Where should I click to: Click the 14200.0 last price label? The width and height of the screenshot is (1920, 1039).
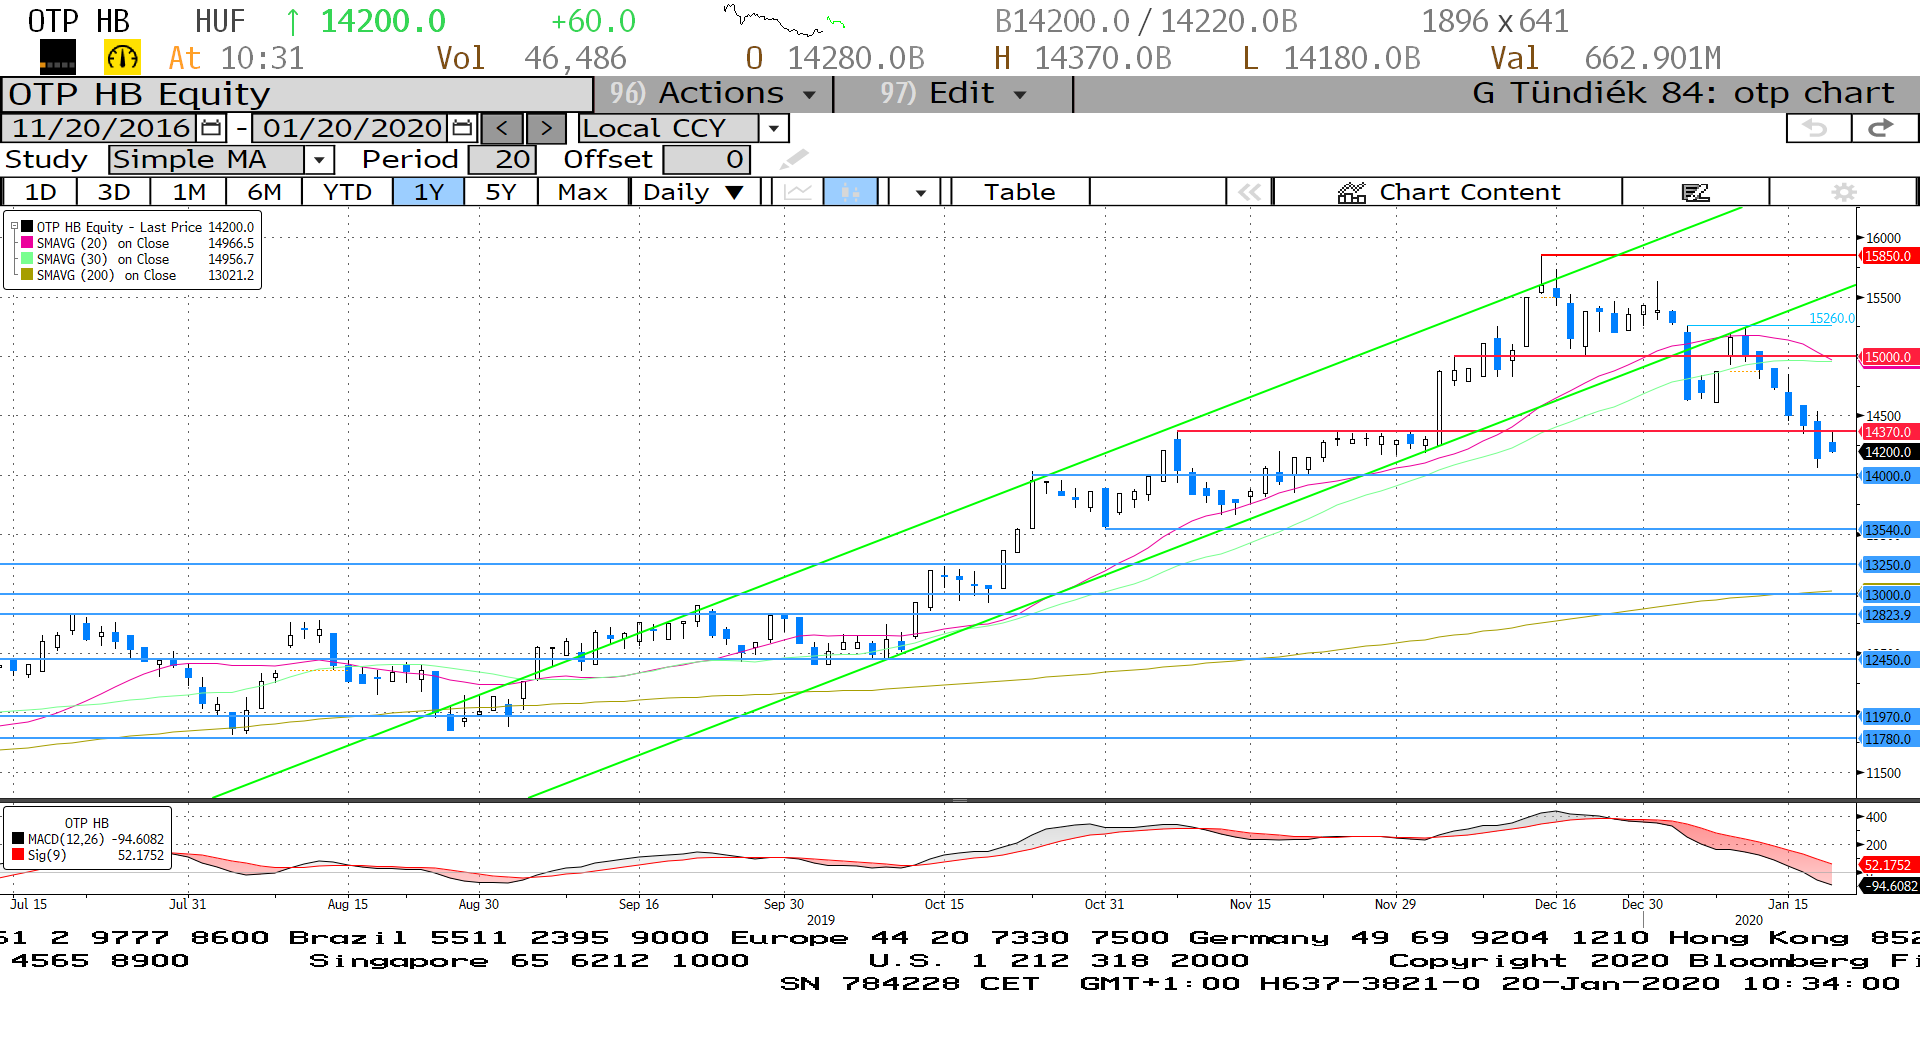point(1888,452)
